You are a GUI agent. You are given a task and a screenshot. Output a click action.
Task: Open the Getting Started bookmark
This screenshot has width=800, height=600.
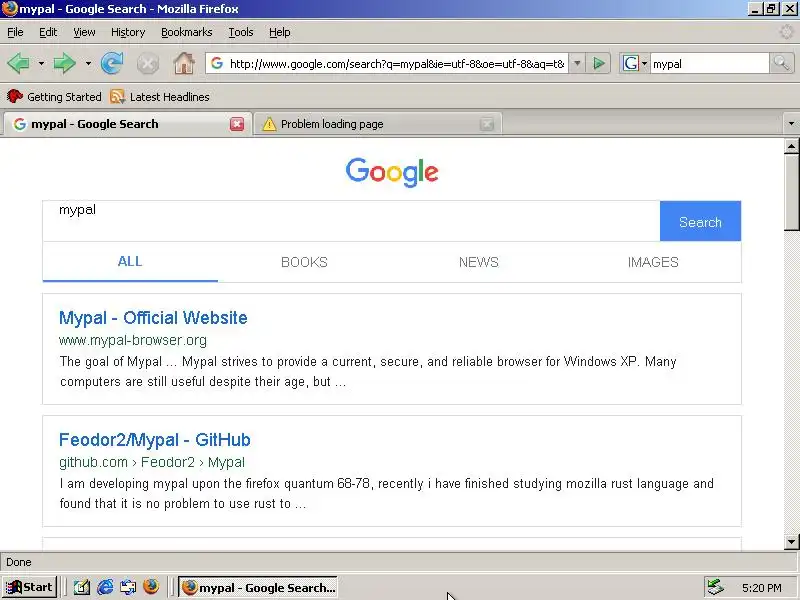pos(54,96)
